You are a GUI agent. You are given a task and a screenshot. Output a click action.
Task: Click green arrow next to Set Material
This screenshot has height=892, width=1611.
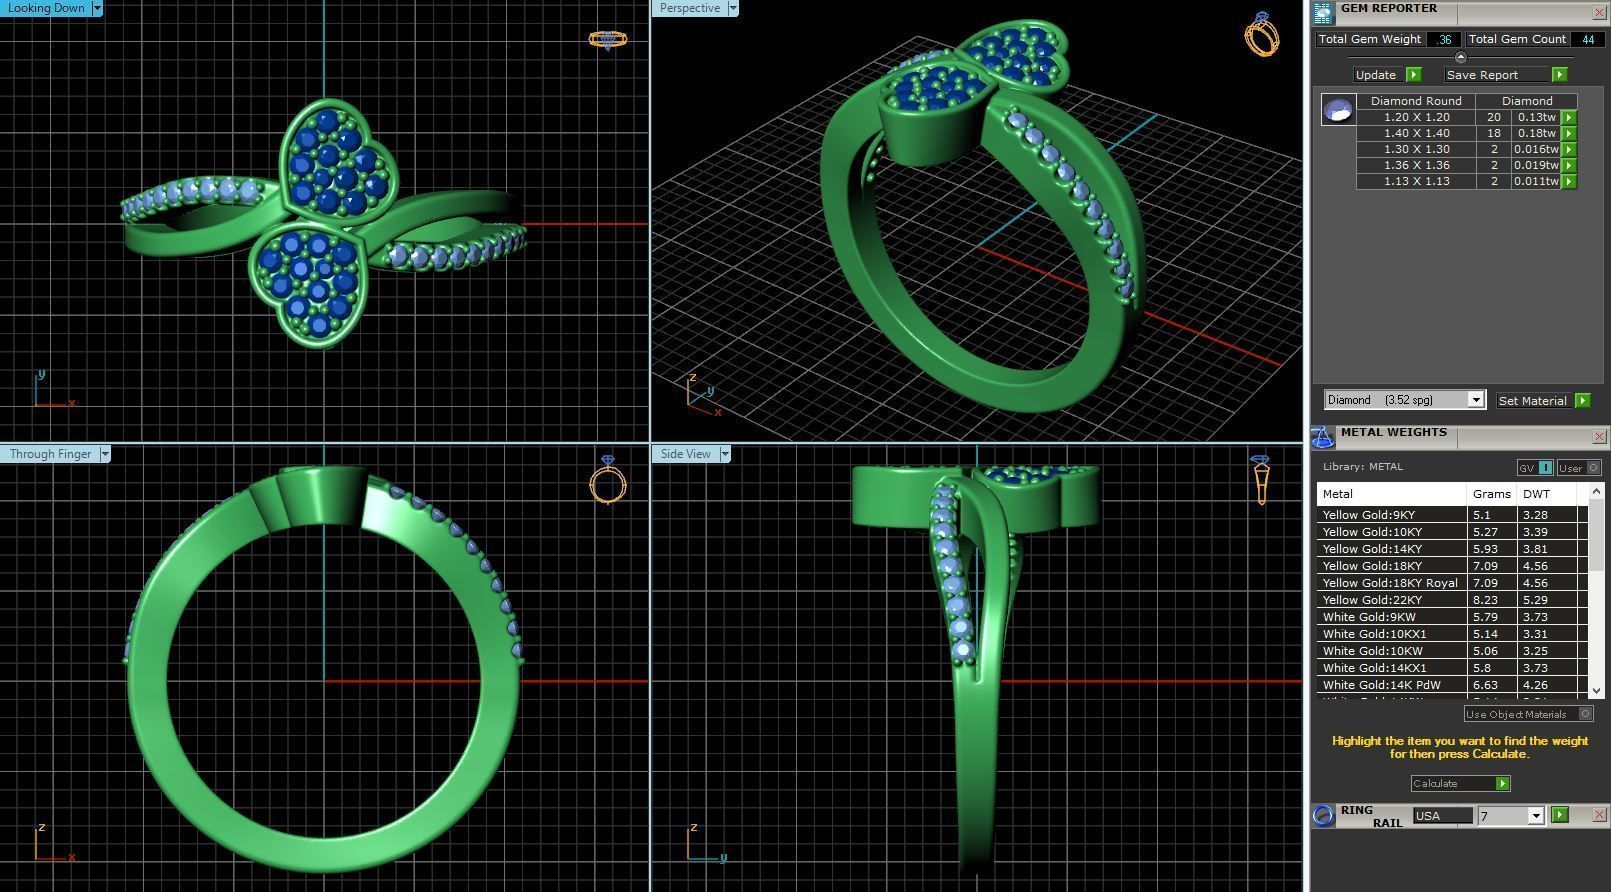1582,400
